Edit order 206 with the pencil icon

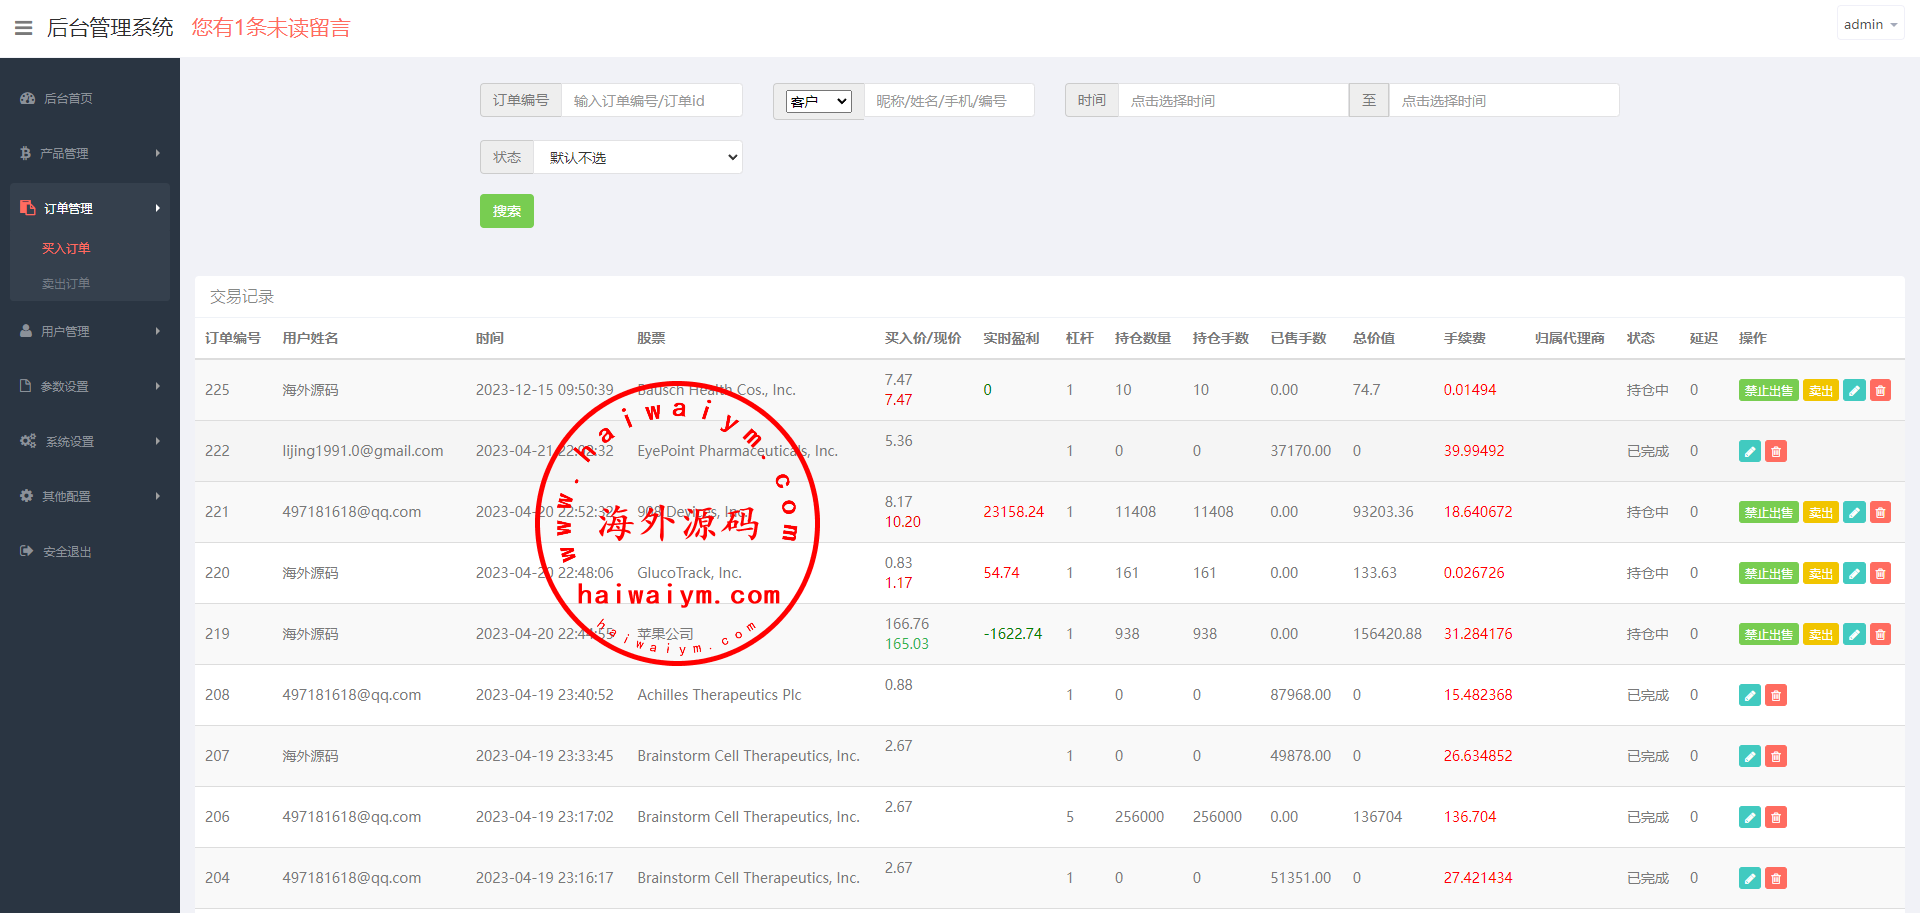[1750, 818]
